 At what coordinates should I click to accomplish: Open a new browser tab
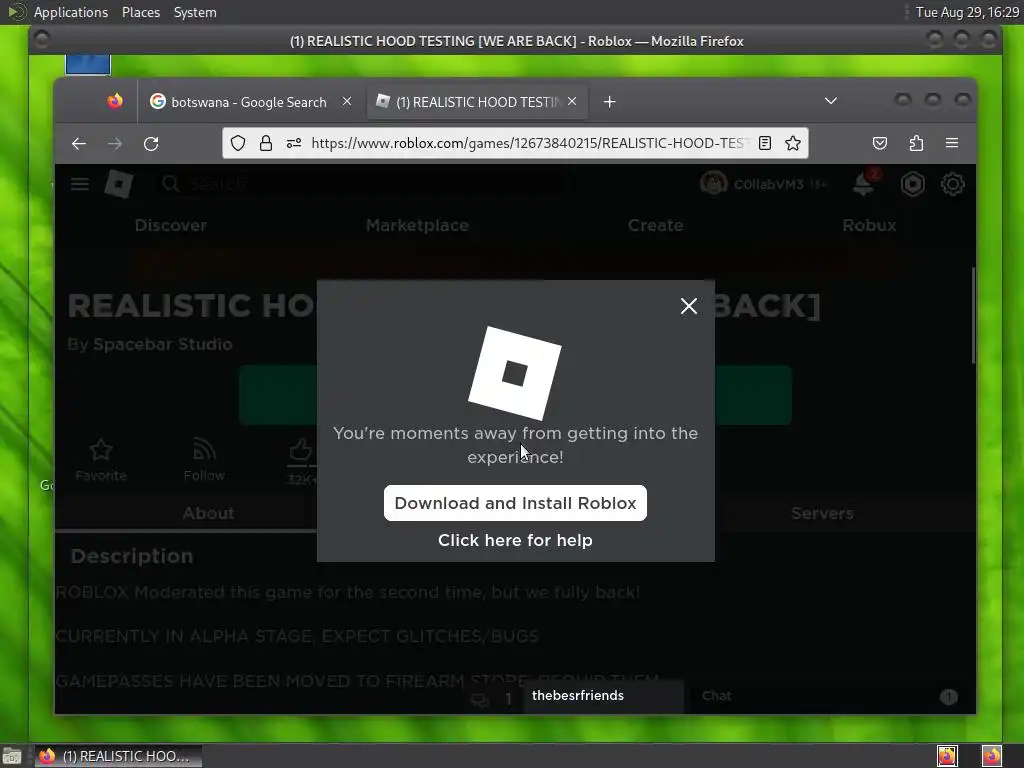point(609,102)
